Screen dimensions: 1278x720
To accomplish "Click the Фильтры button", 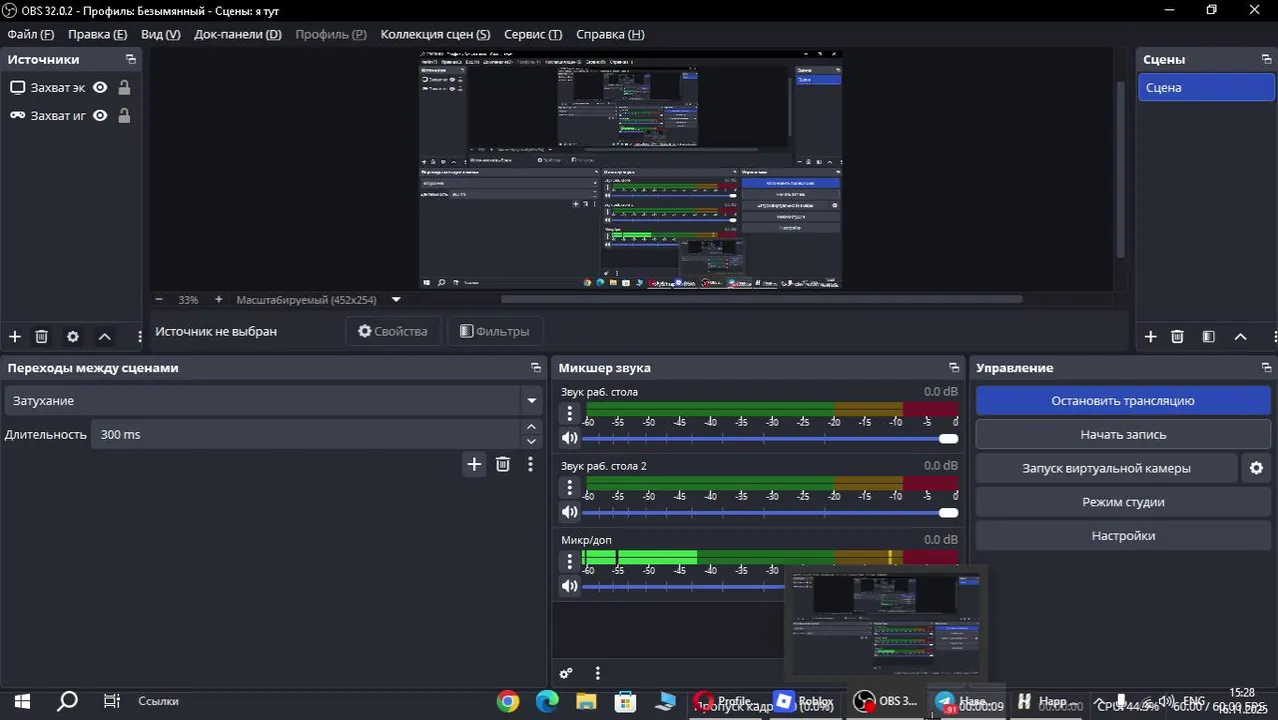I will (495, 331).
